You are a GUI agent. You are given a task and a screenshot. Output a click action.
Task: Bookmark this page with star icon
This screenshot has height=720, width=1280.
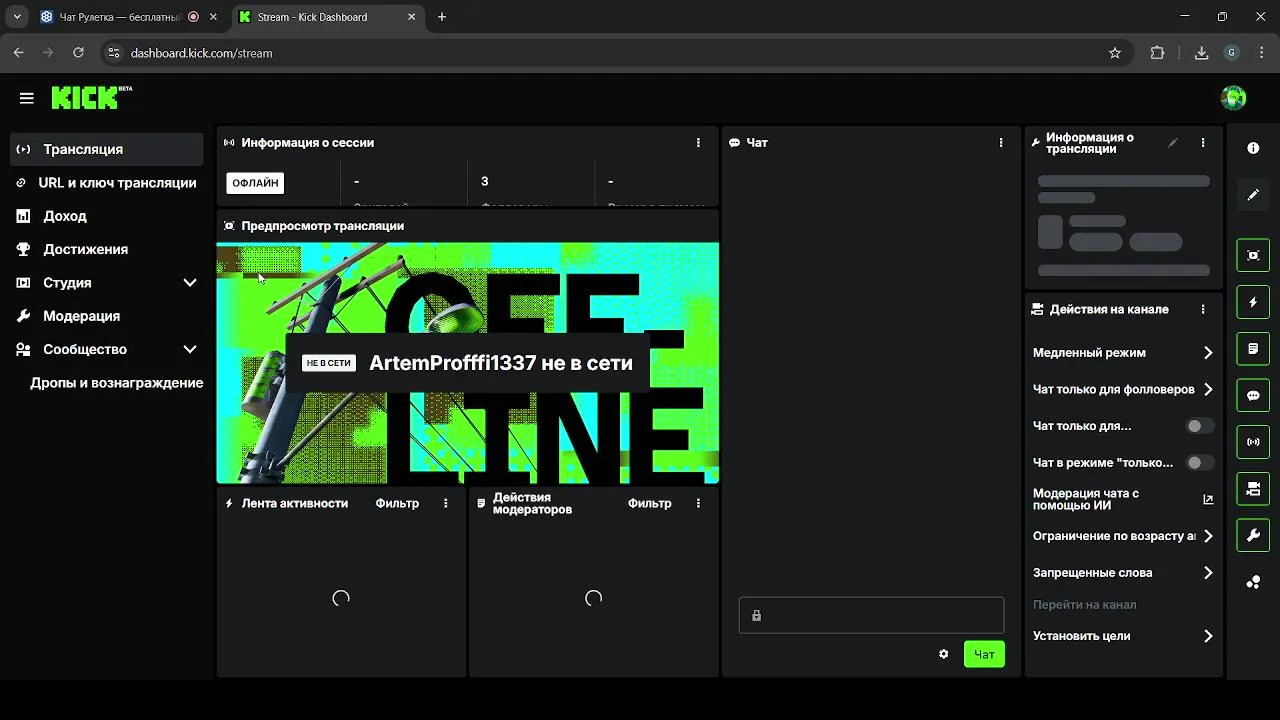[x=1115, y=53]
